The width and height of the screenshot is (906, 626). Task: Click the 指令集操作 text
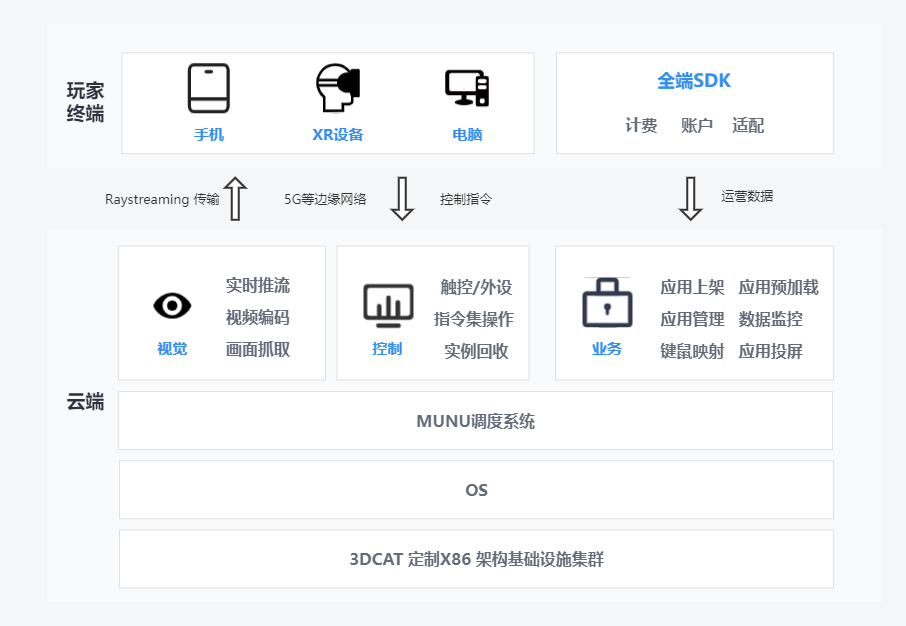(x=474, y=319)
